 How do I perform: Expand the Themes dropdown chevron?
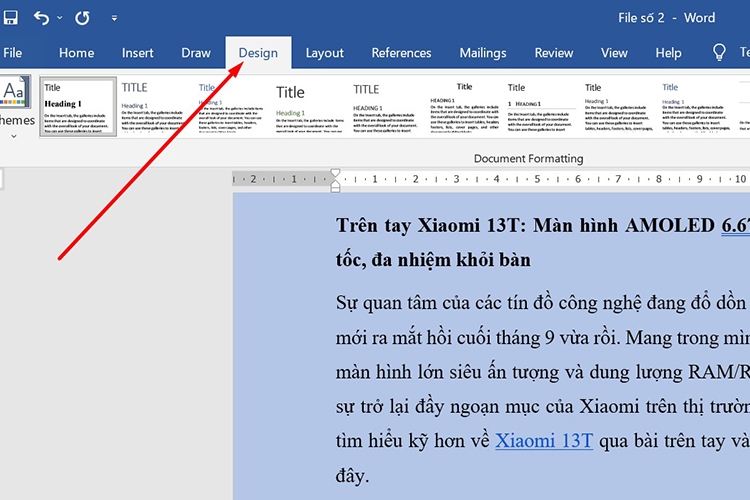coord(14,136)
